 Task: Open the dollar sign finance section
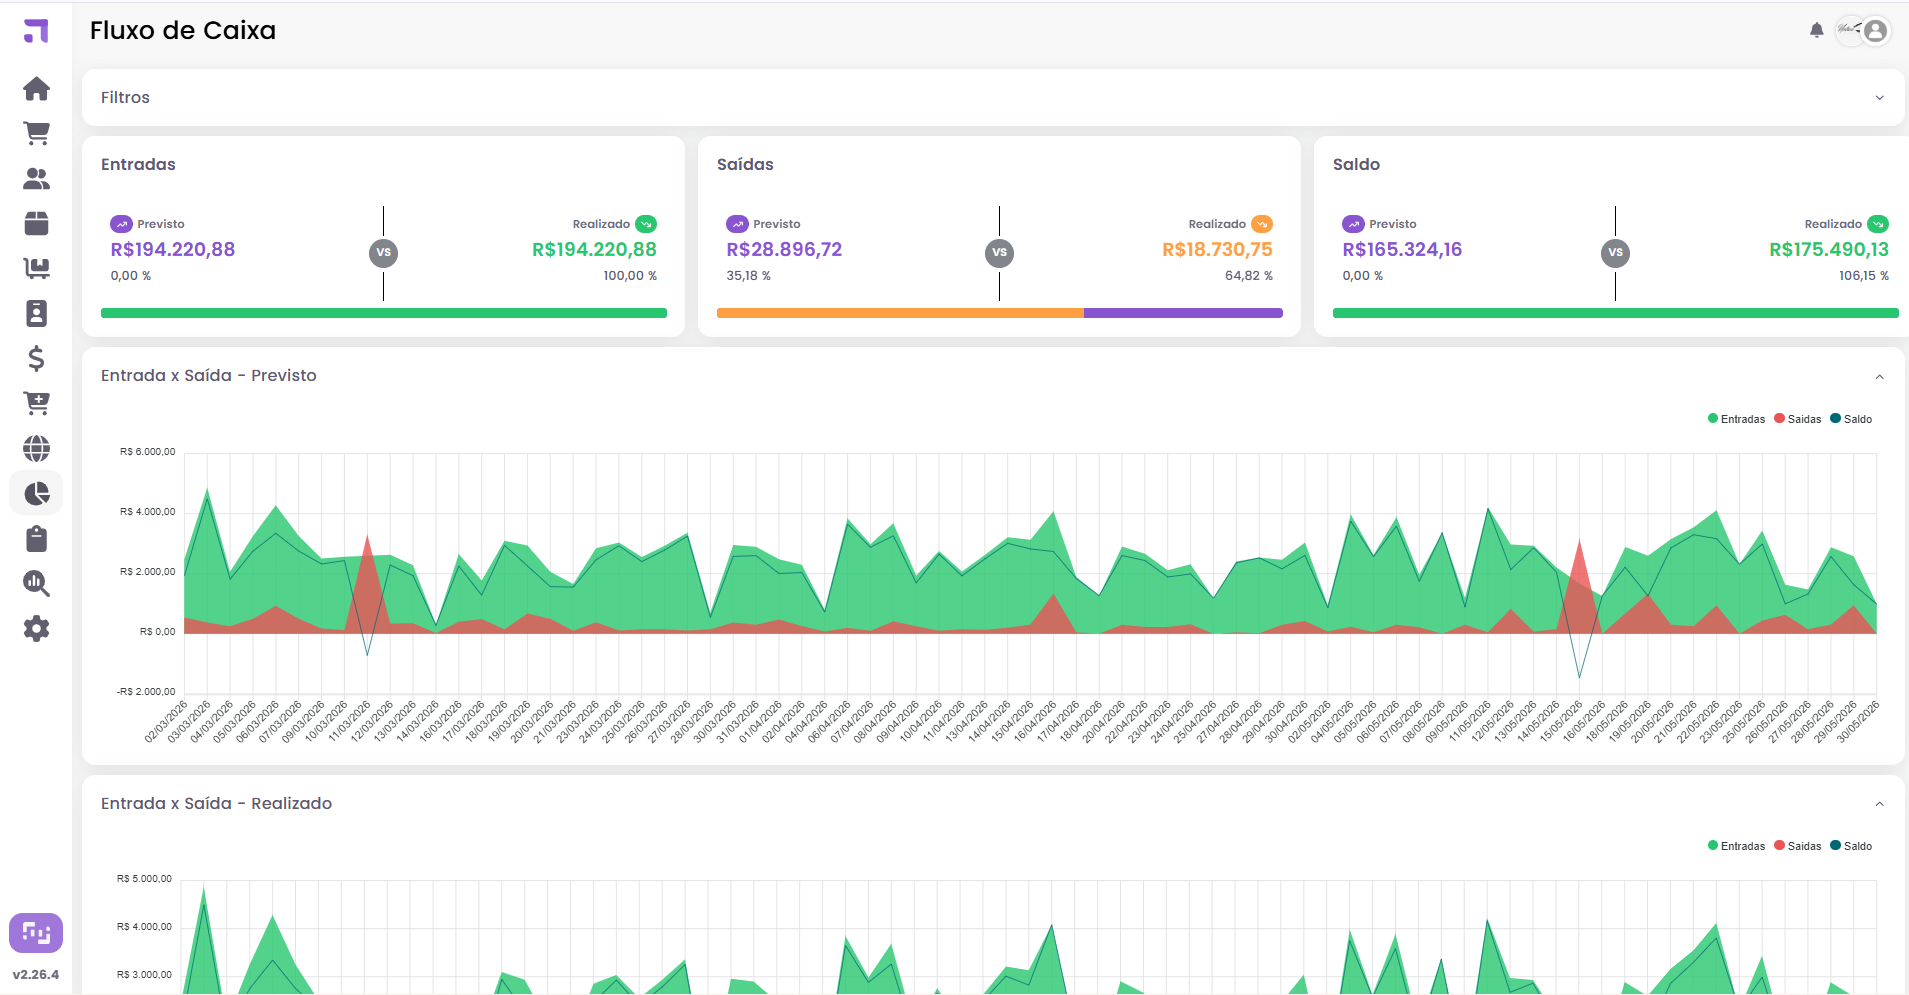coord(36,359)
